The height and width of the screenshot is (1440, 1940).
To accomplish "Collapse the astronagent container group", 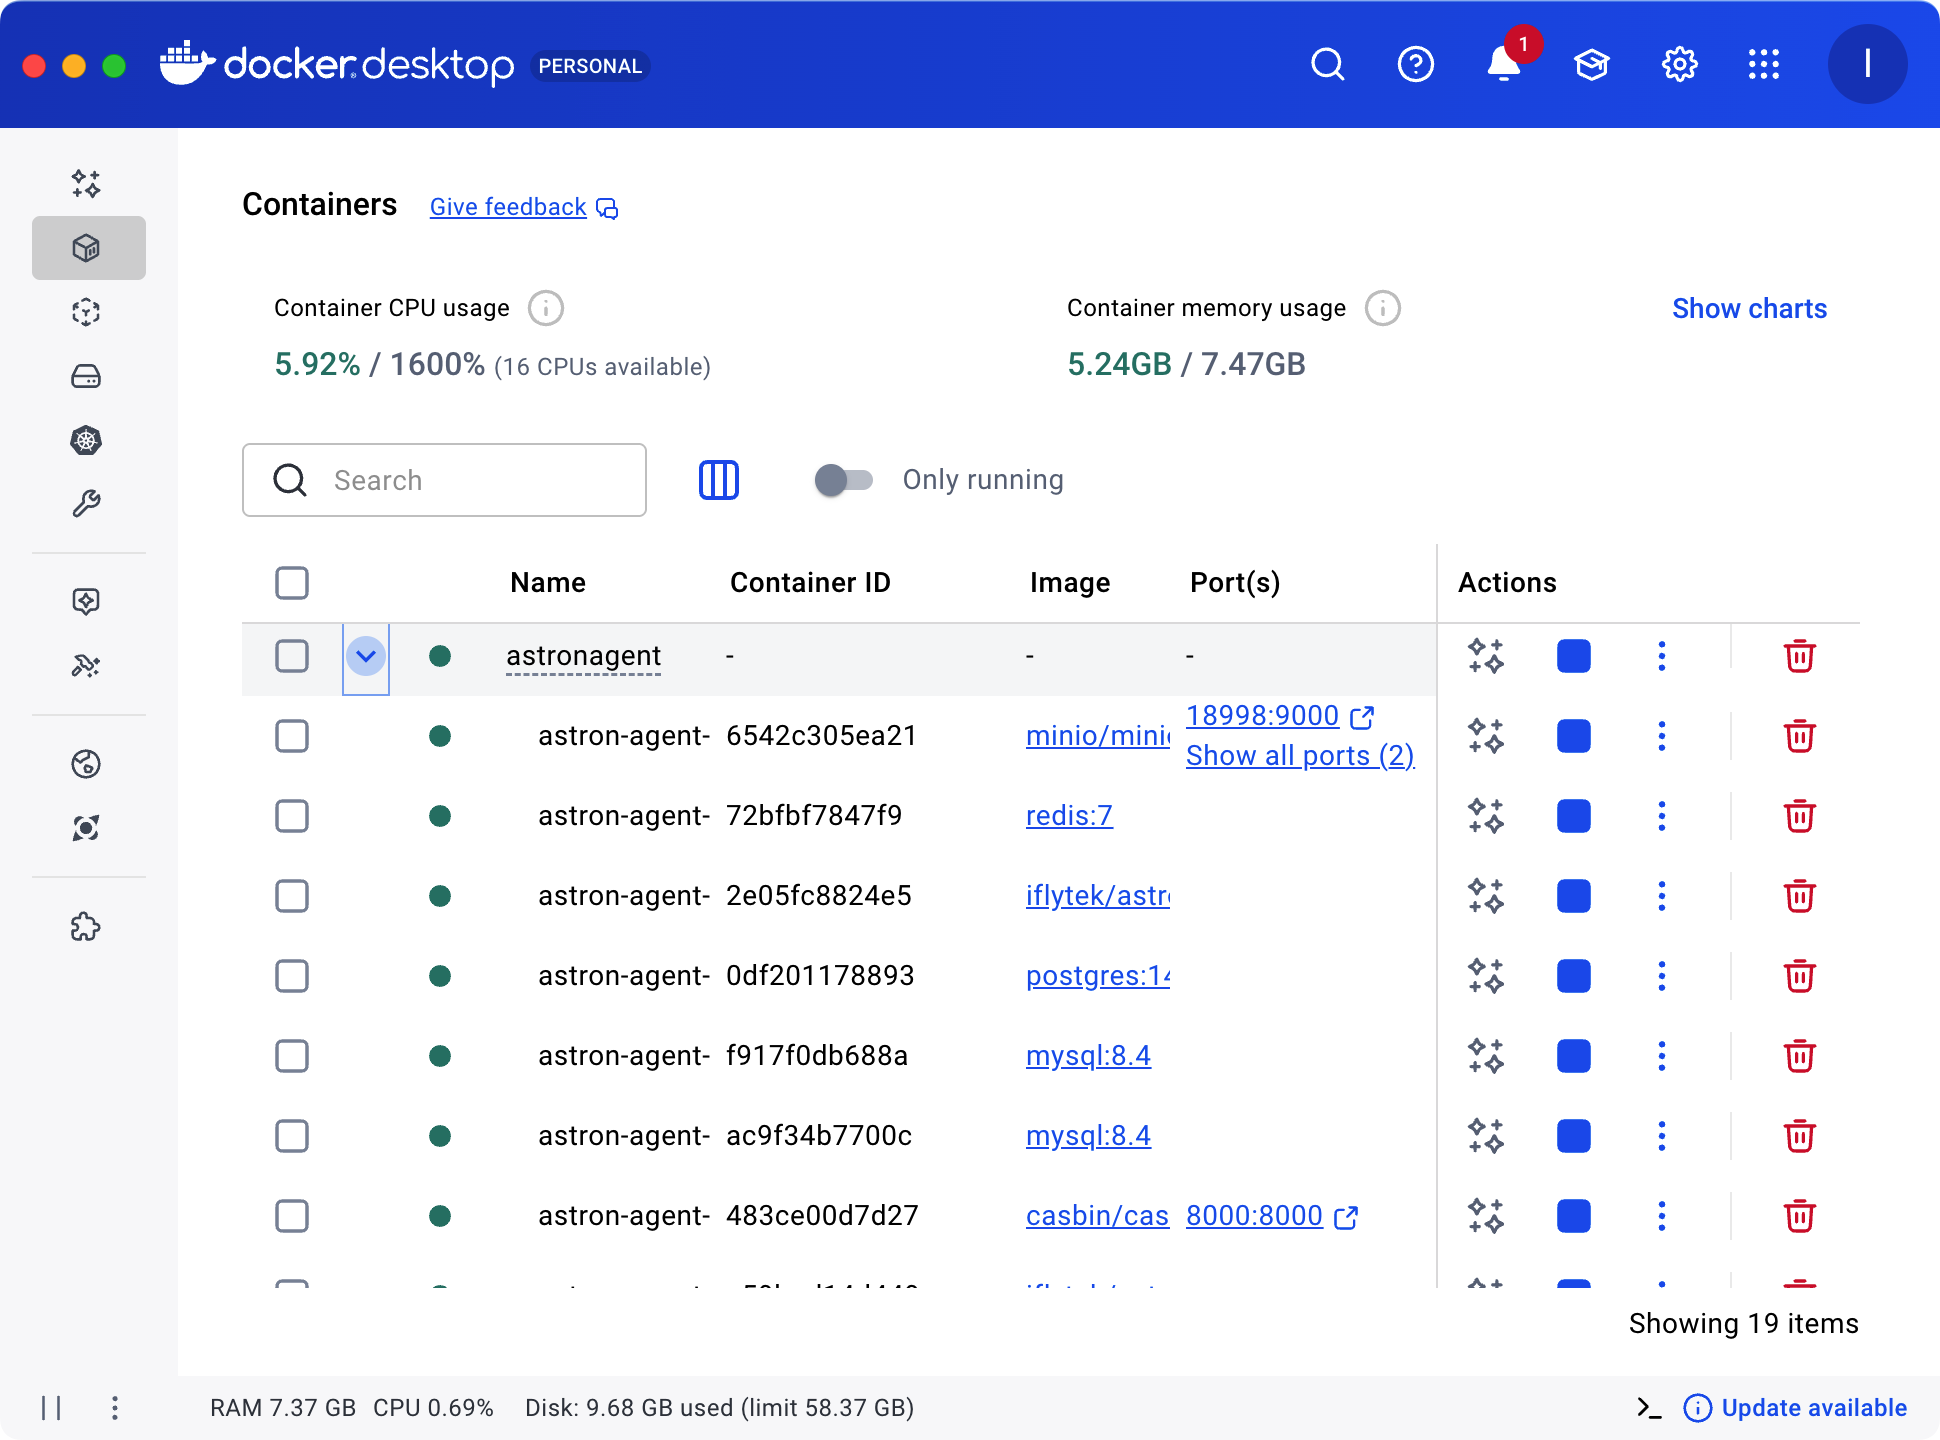I will tap(366, 656).
